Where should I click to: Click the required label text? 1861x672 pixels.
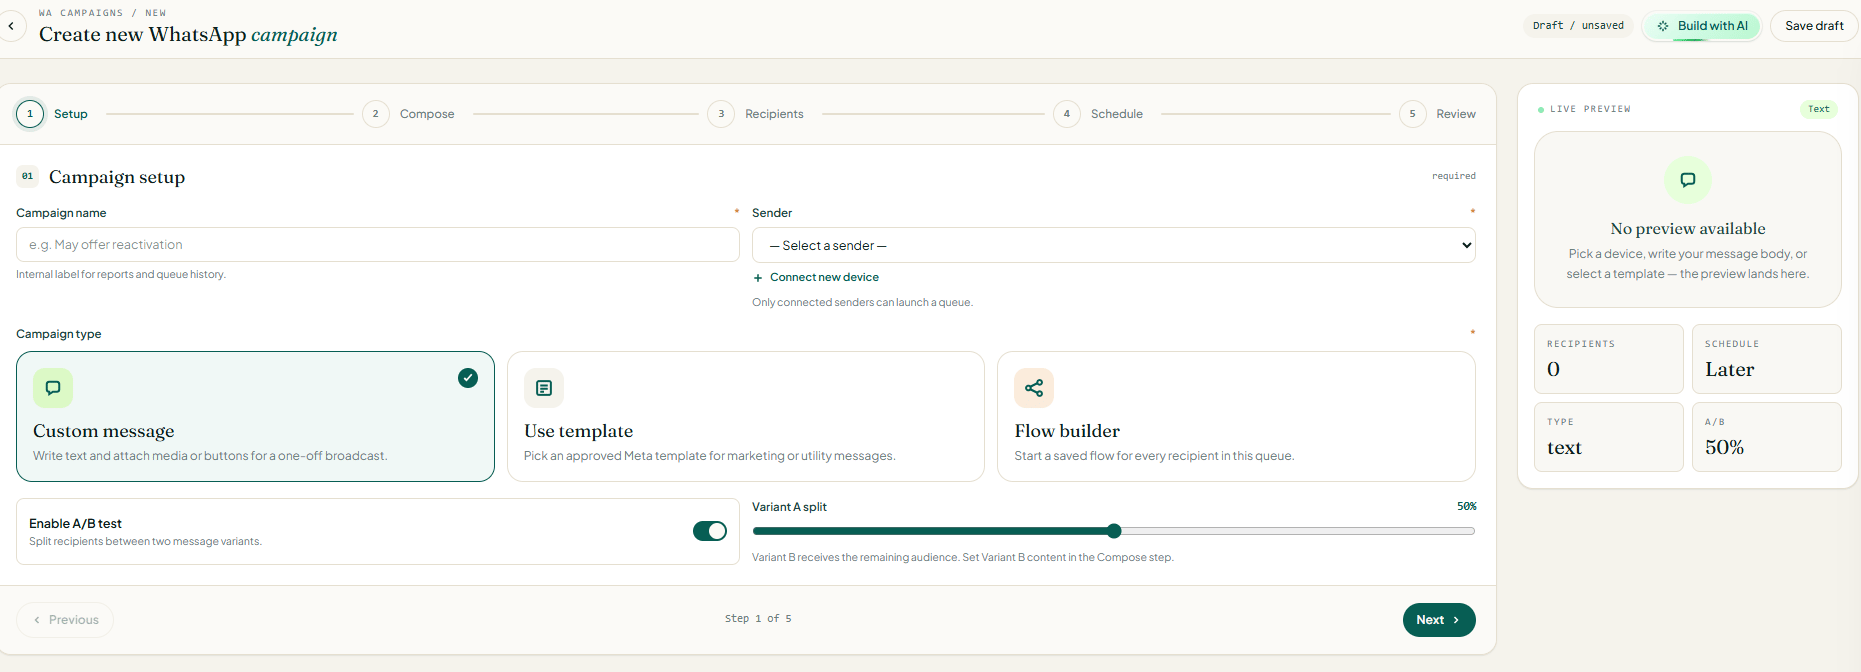(1454, 176)
